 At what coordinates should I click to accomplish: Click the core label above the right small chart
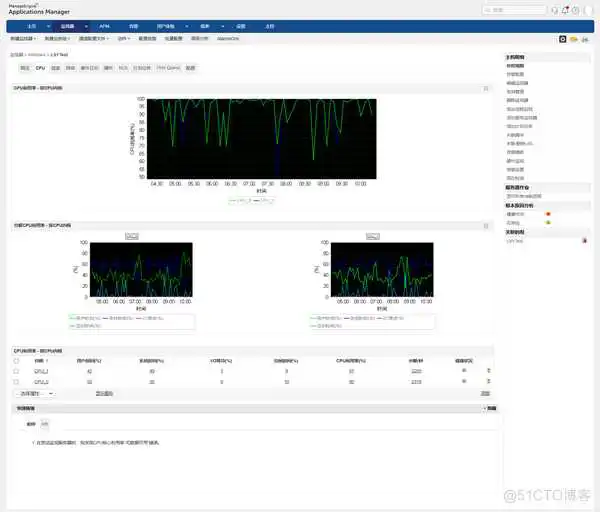point(373,236)
